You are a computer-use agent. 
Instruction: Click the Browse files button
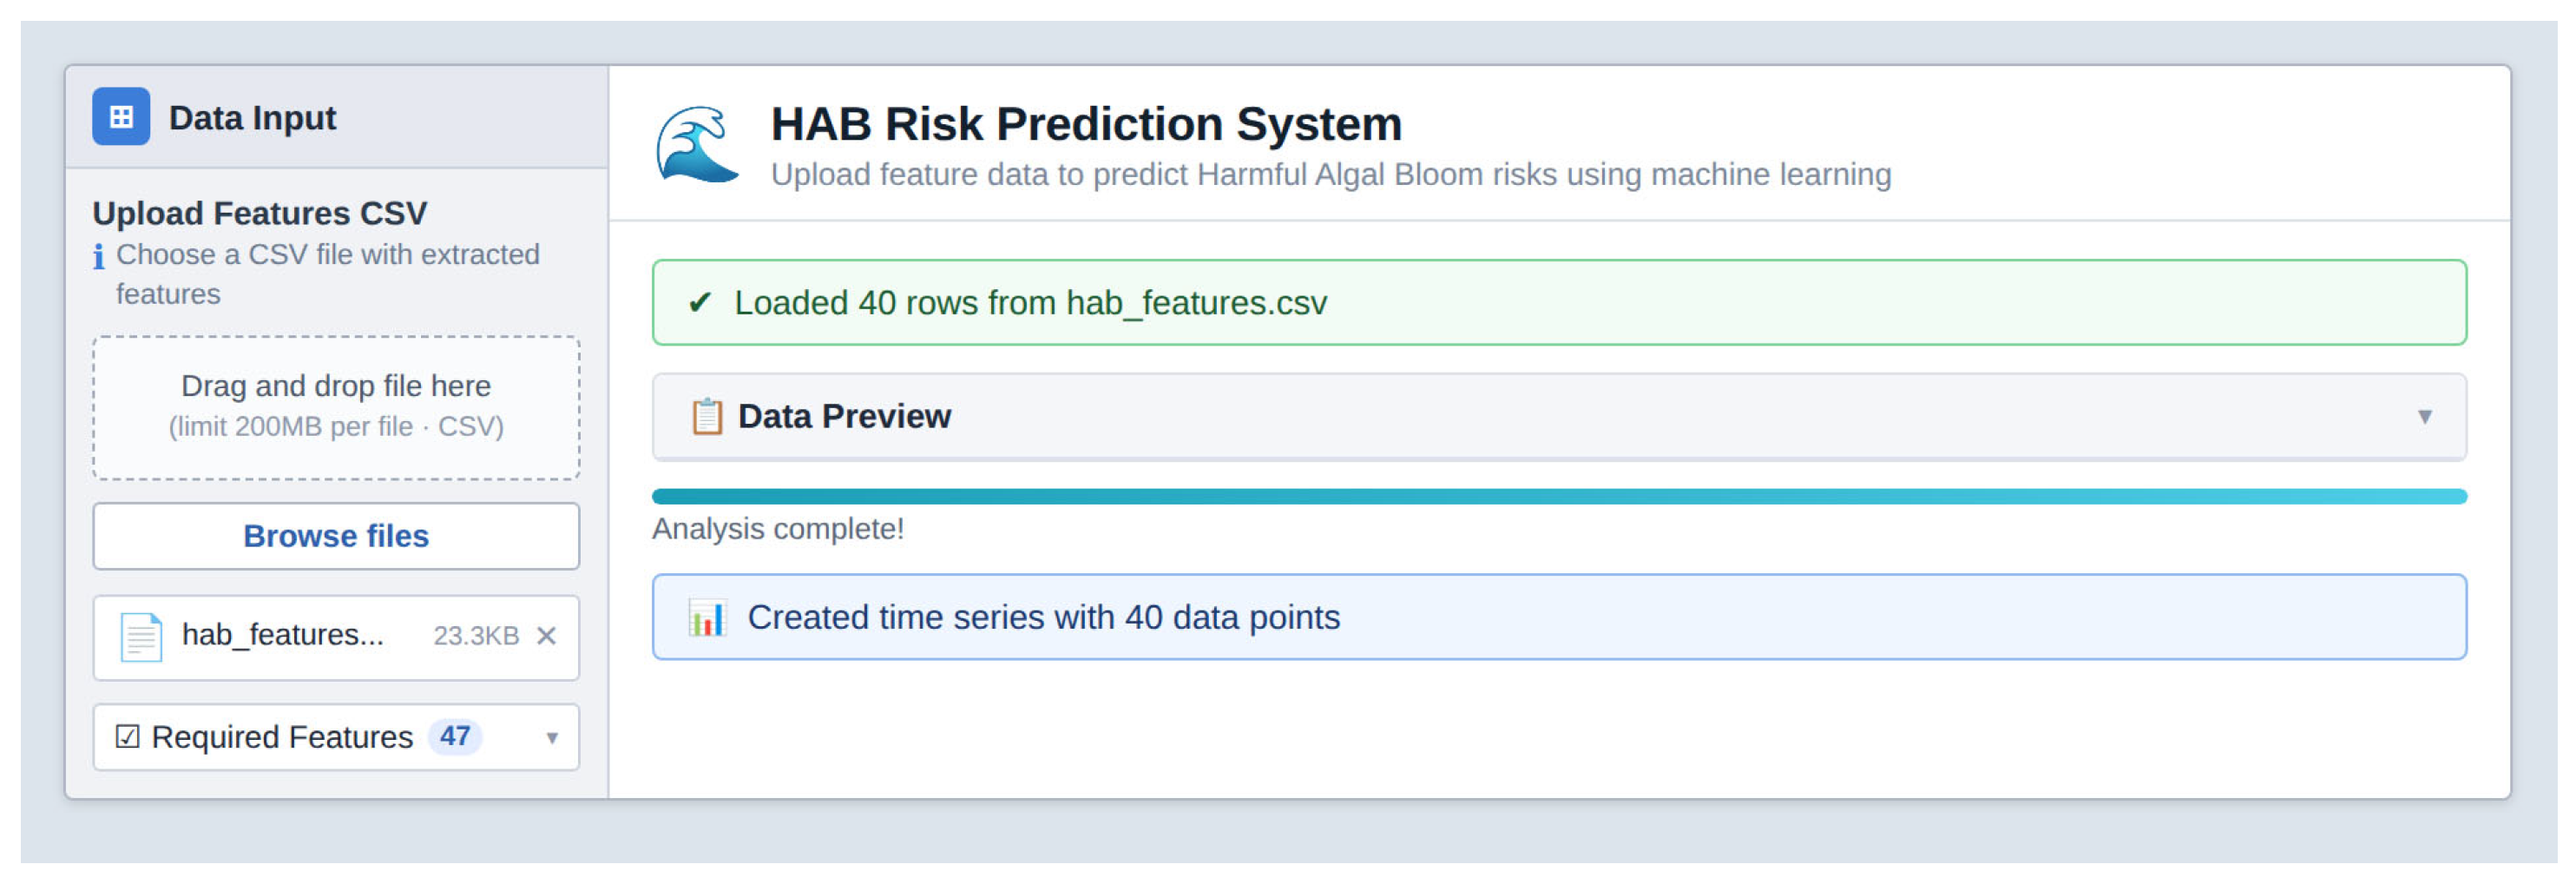pos(336,536)
